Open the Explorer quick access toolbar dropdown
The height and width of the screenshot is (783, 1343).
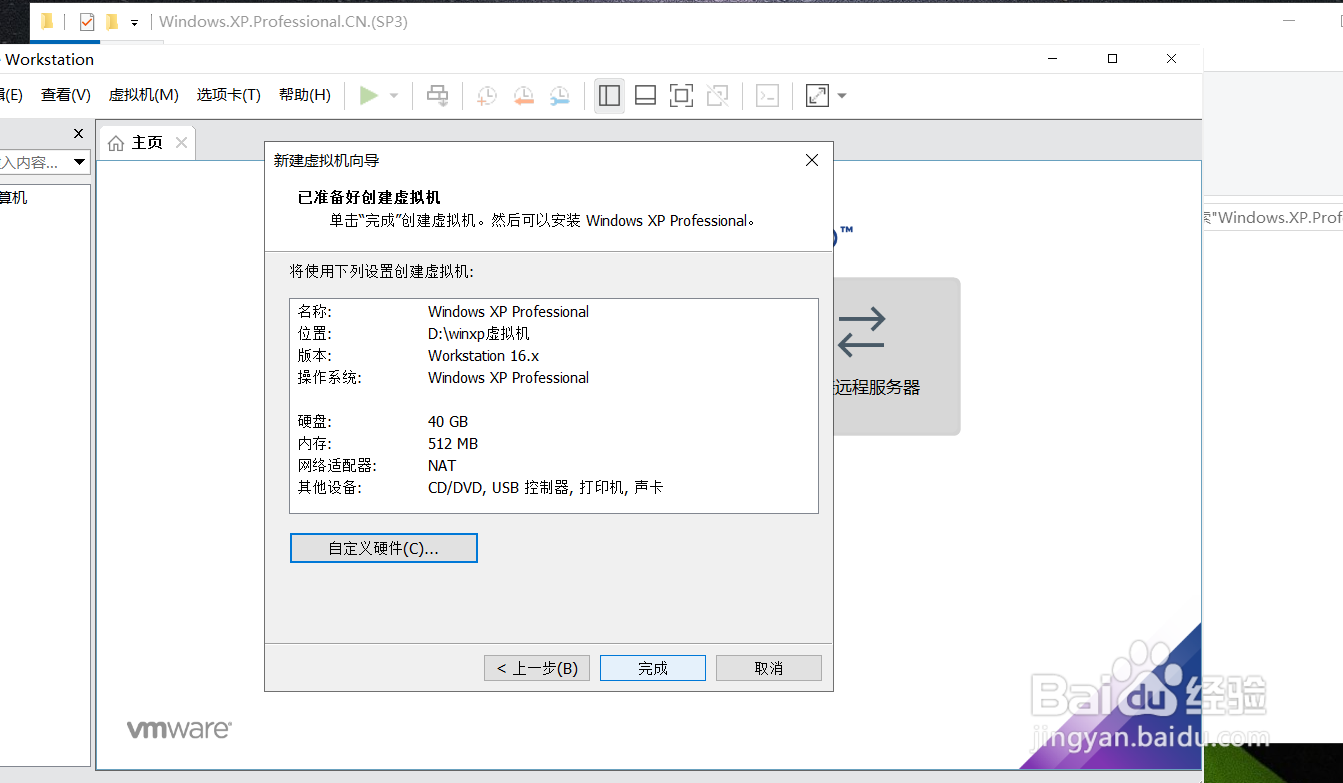click(x=134, y=22)
